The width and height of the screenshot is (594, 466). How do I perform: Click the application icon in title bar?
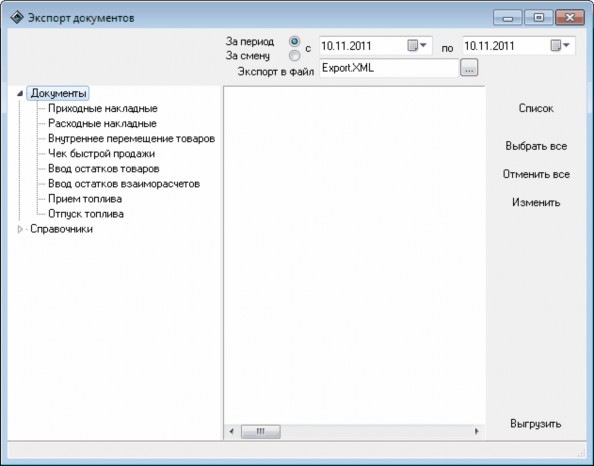point(17,17)
